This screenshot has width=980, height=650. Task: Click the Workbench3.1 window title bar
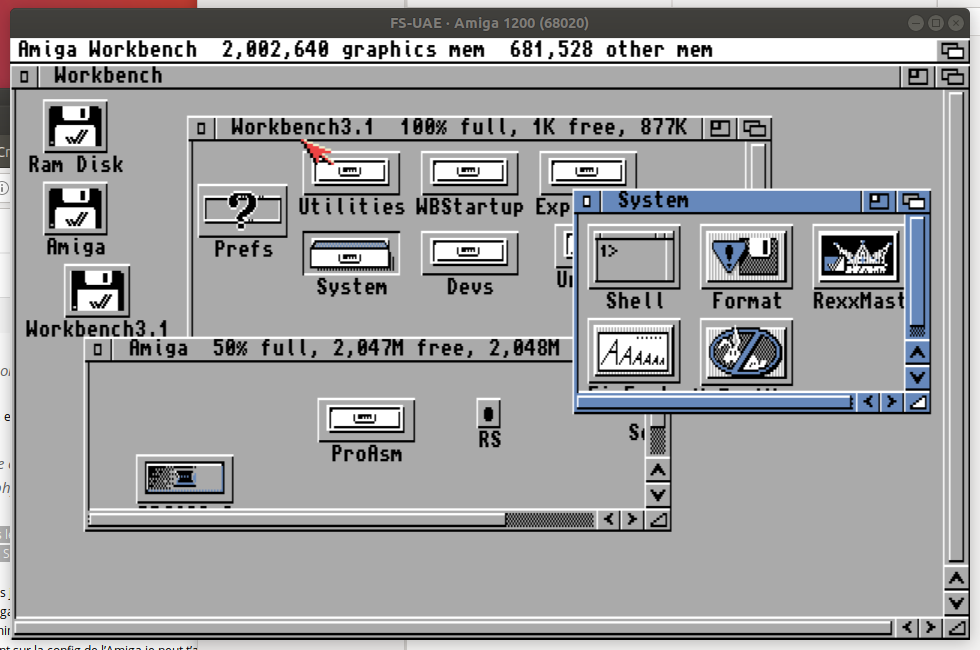[x=459, y=128]
